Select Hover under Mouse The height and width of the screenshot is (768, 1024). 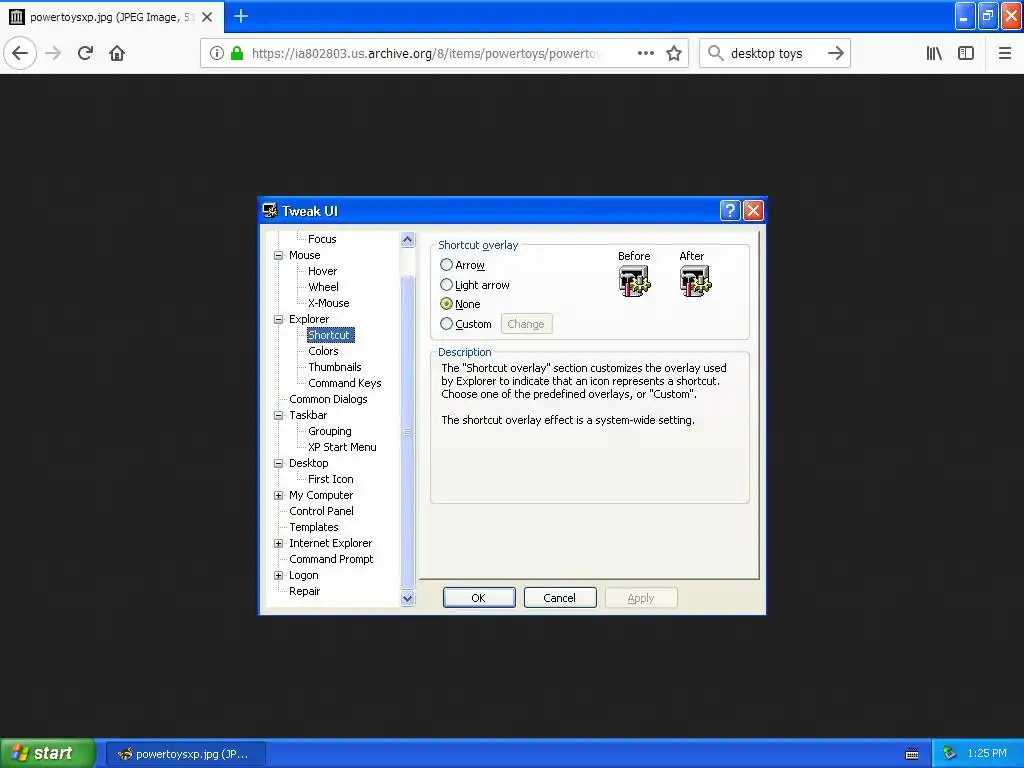(323, 271)
